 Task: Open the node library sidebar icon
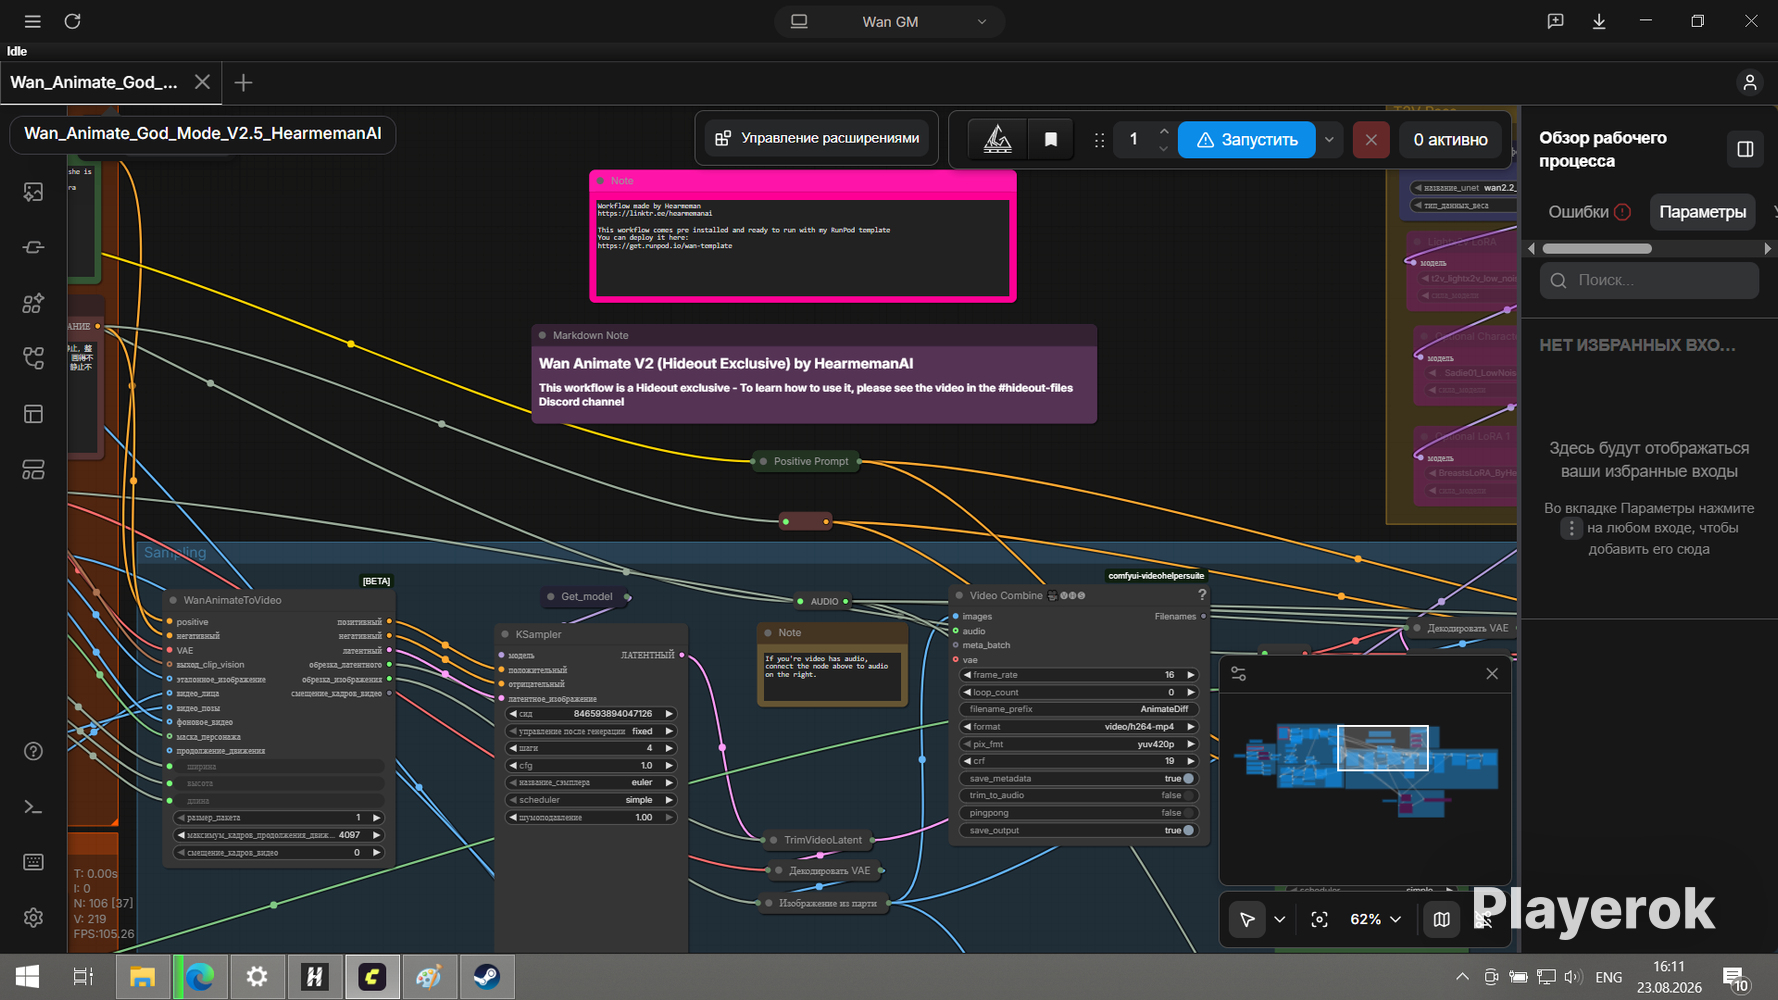pos(33,303)
